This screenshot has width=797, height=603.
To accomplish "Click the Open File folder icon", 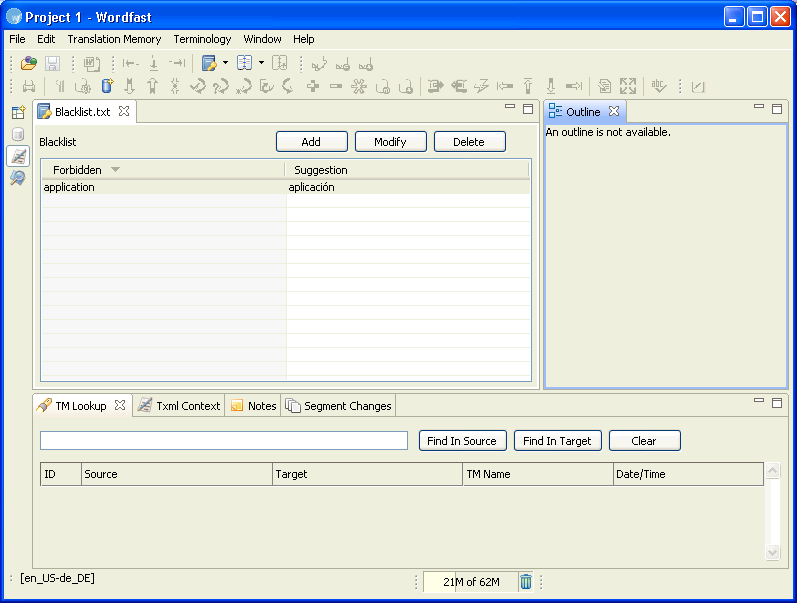I will pyautogui.click(x=28, y=63).
